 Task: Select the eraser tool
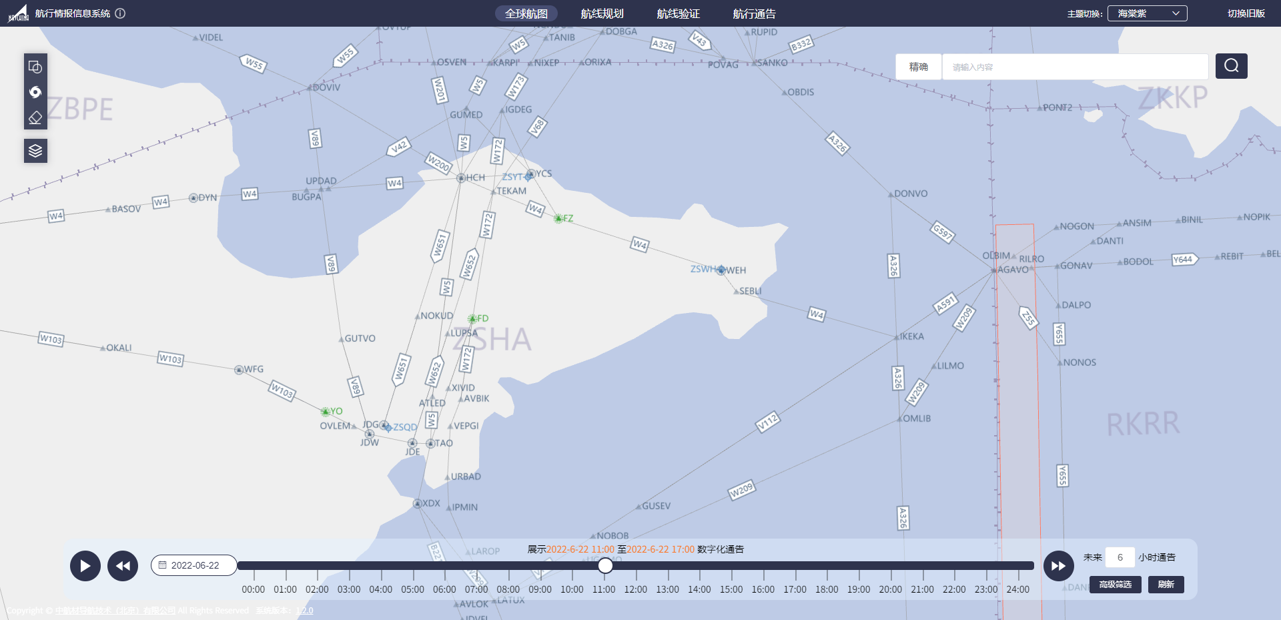pos(35,118)
